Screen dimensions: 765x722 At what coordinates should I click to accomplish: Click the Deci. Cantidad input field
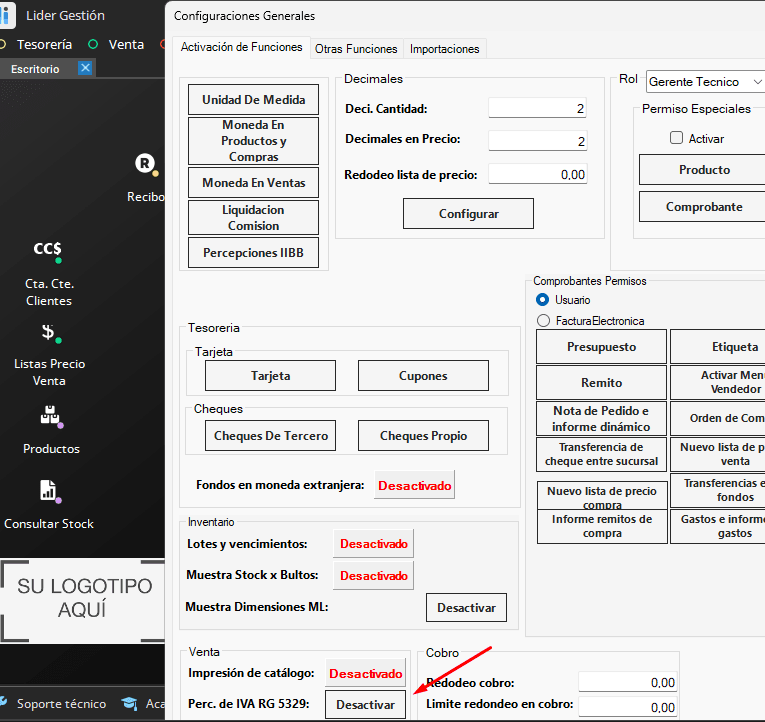(537, 108)
